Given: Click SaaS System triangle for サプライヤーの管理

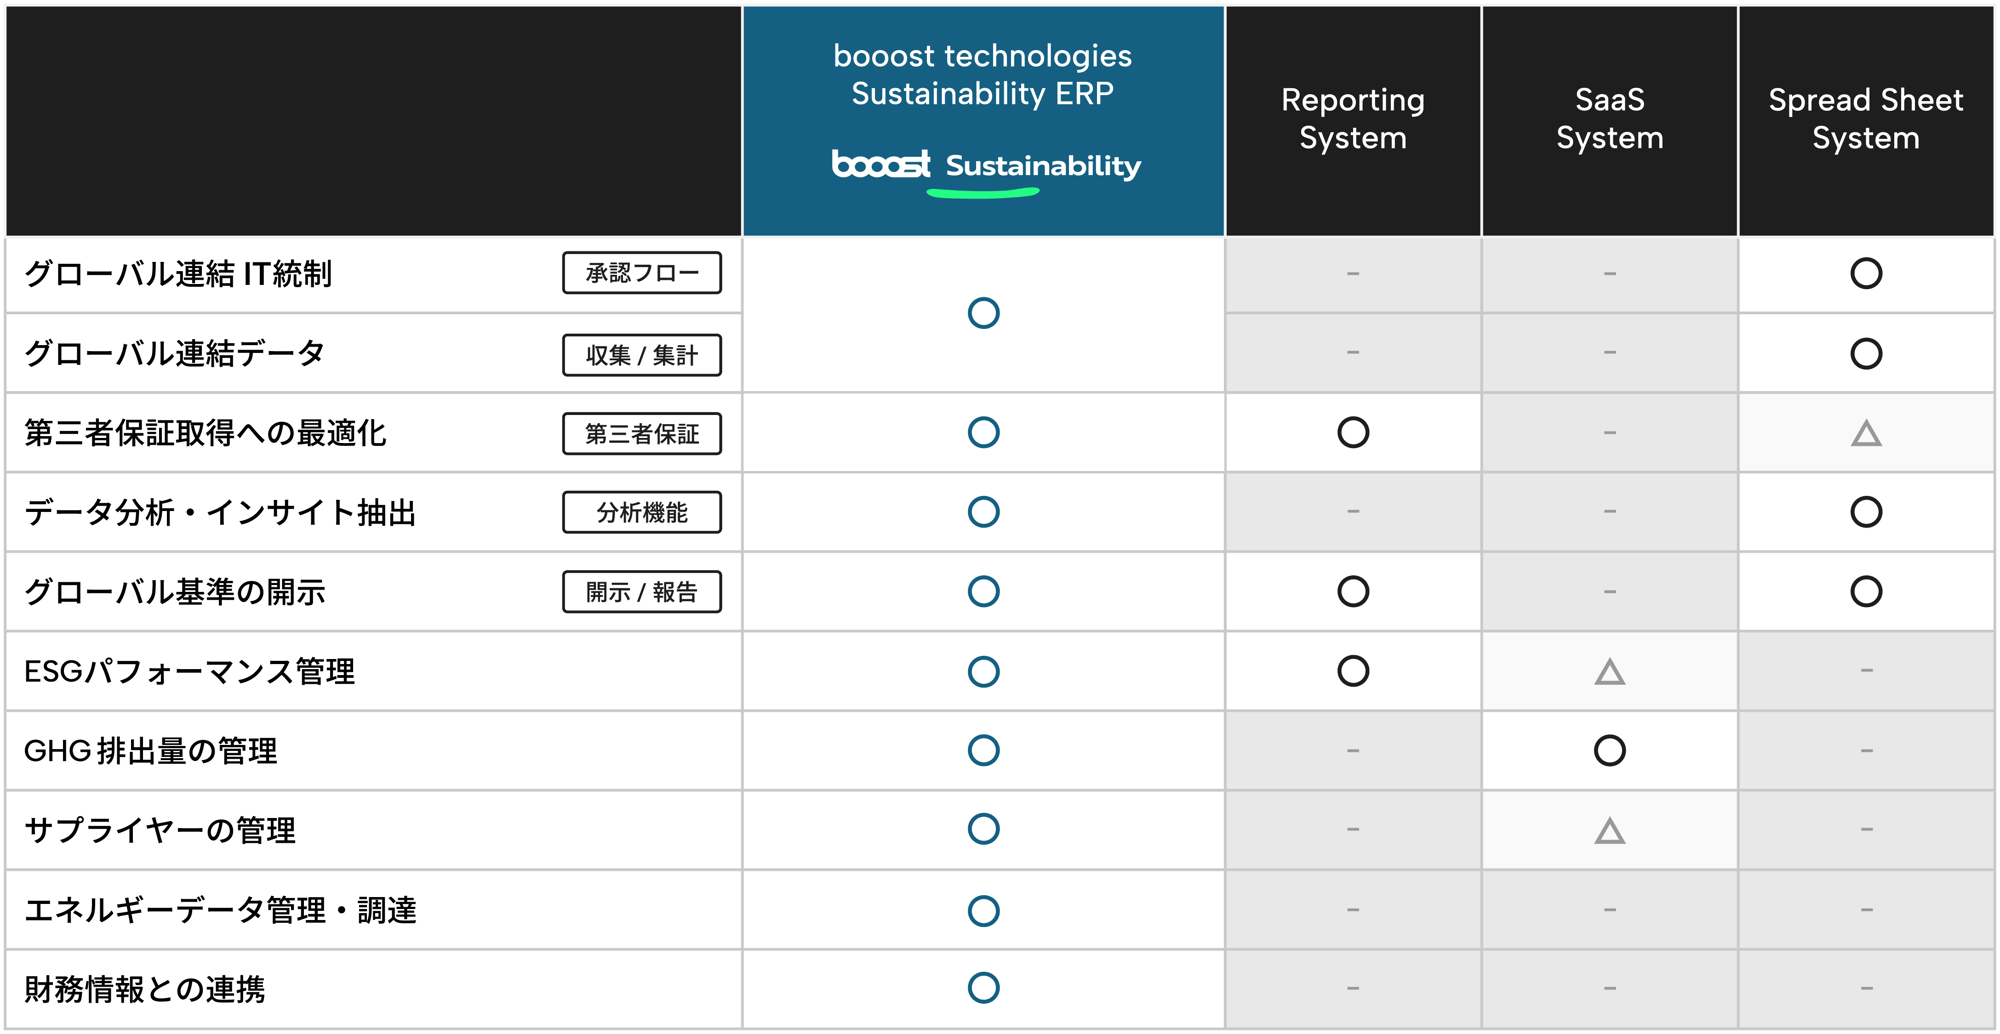Looking at the screenshot, I should coord(1610,831).
